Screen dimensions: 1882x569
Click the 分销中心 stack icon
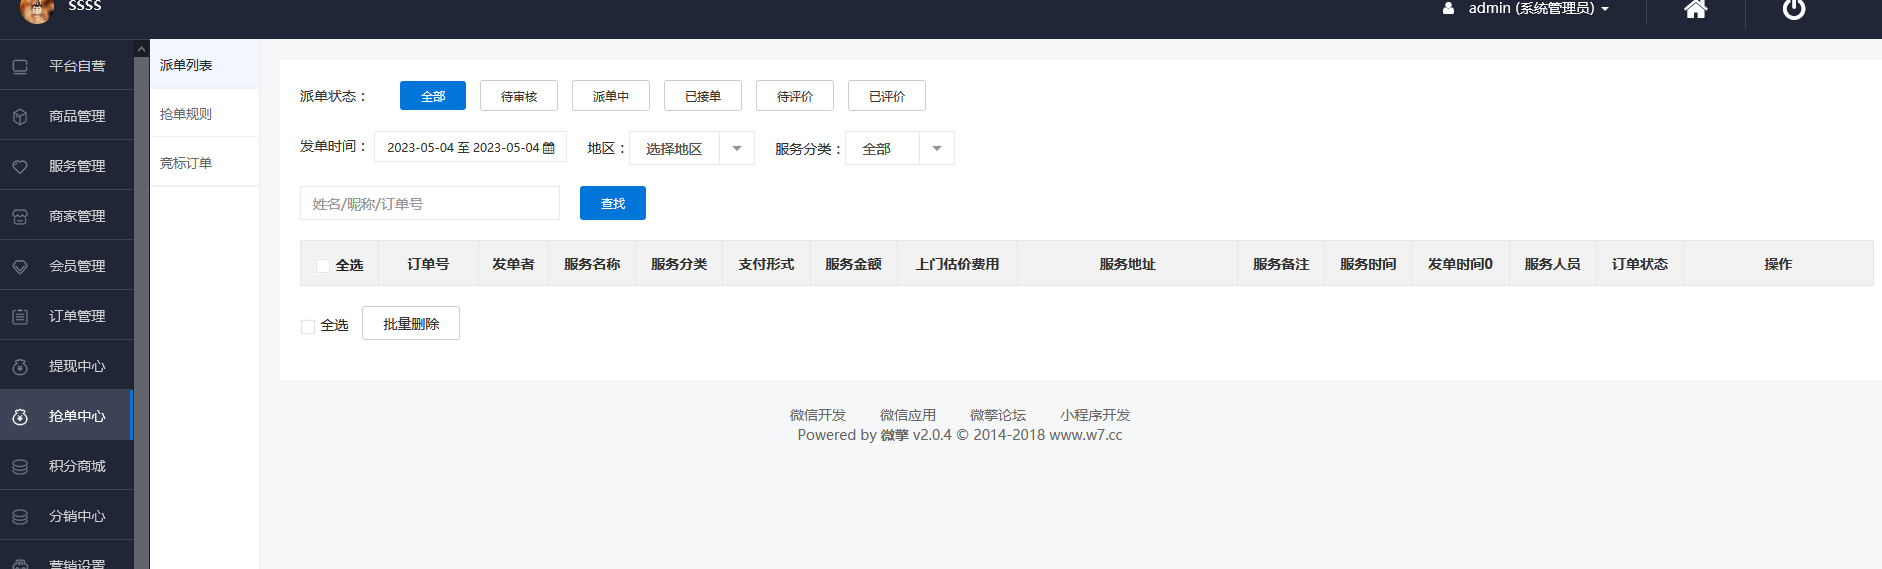pyautogui.click(x=20, y=516)
